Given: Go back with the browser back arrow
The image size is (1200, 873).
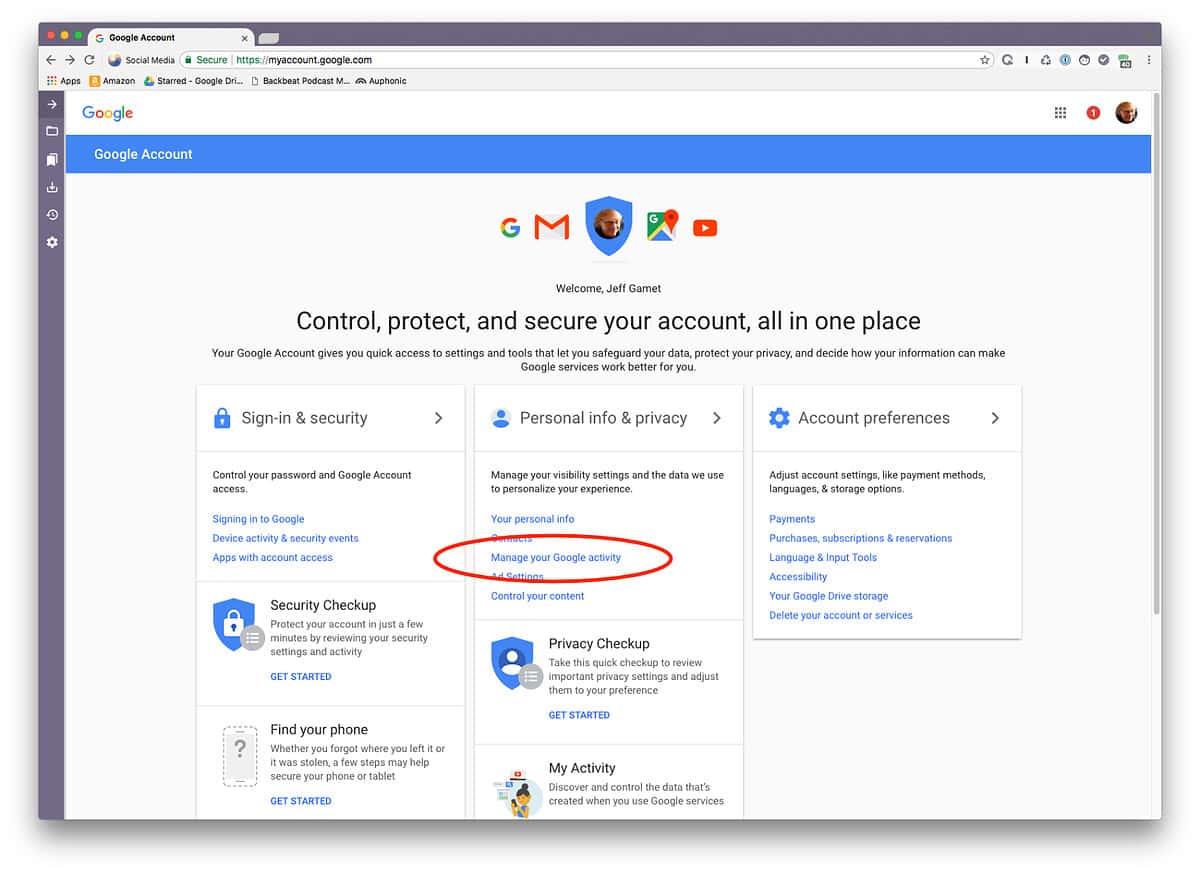Looking at the screenshot, I should click(51, 60).
